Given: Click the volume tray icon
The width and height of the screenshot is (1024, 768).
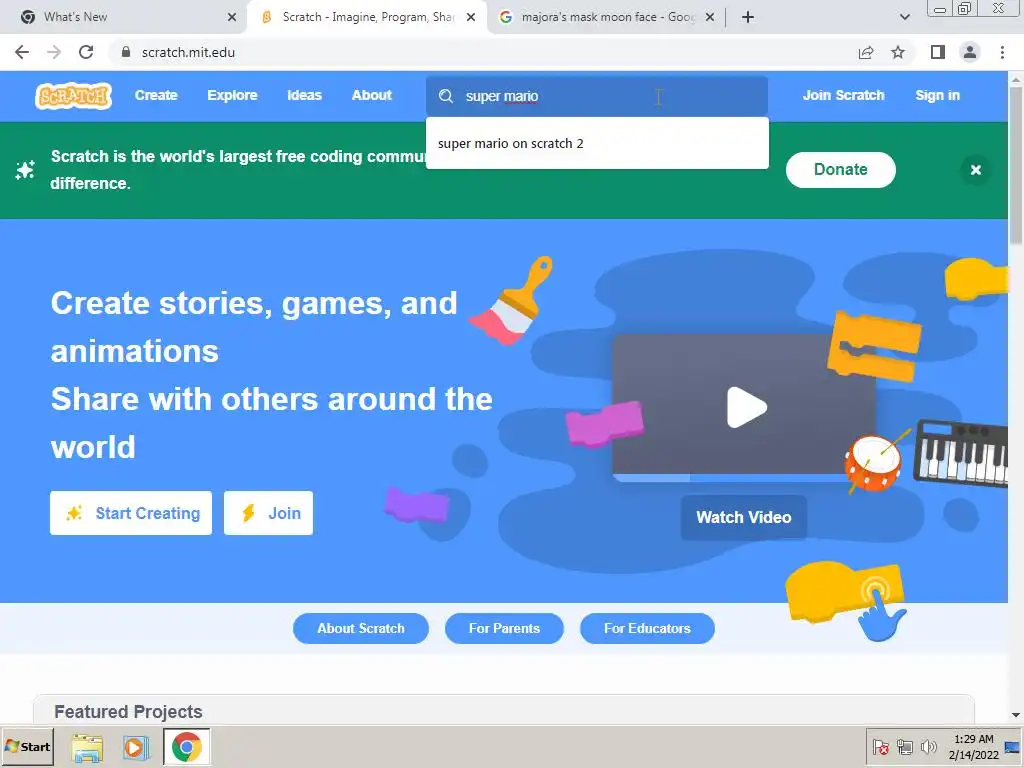Looking at the screenshot, I should pyautogui.click(x=927, y=746).
